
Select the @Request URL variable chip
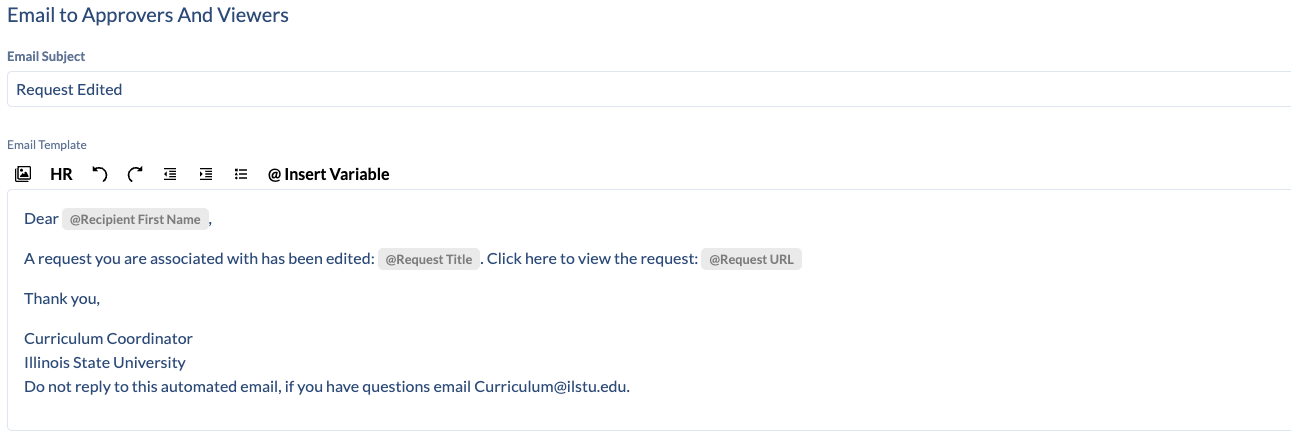coord(751,259)
